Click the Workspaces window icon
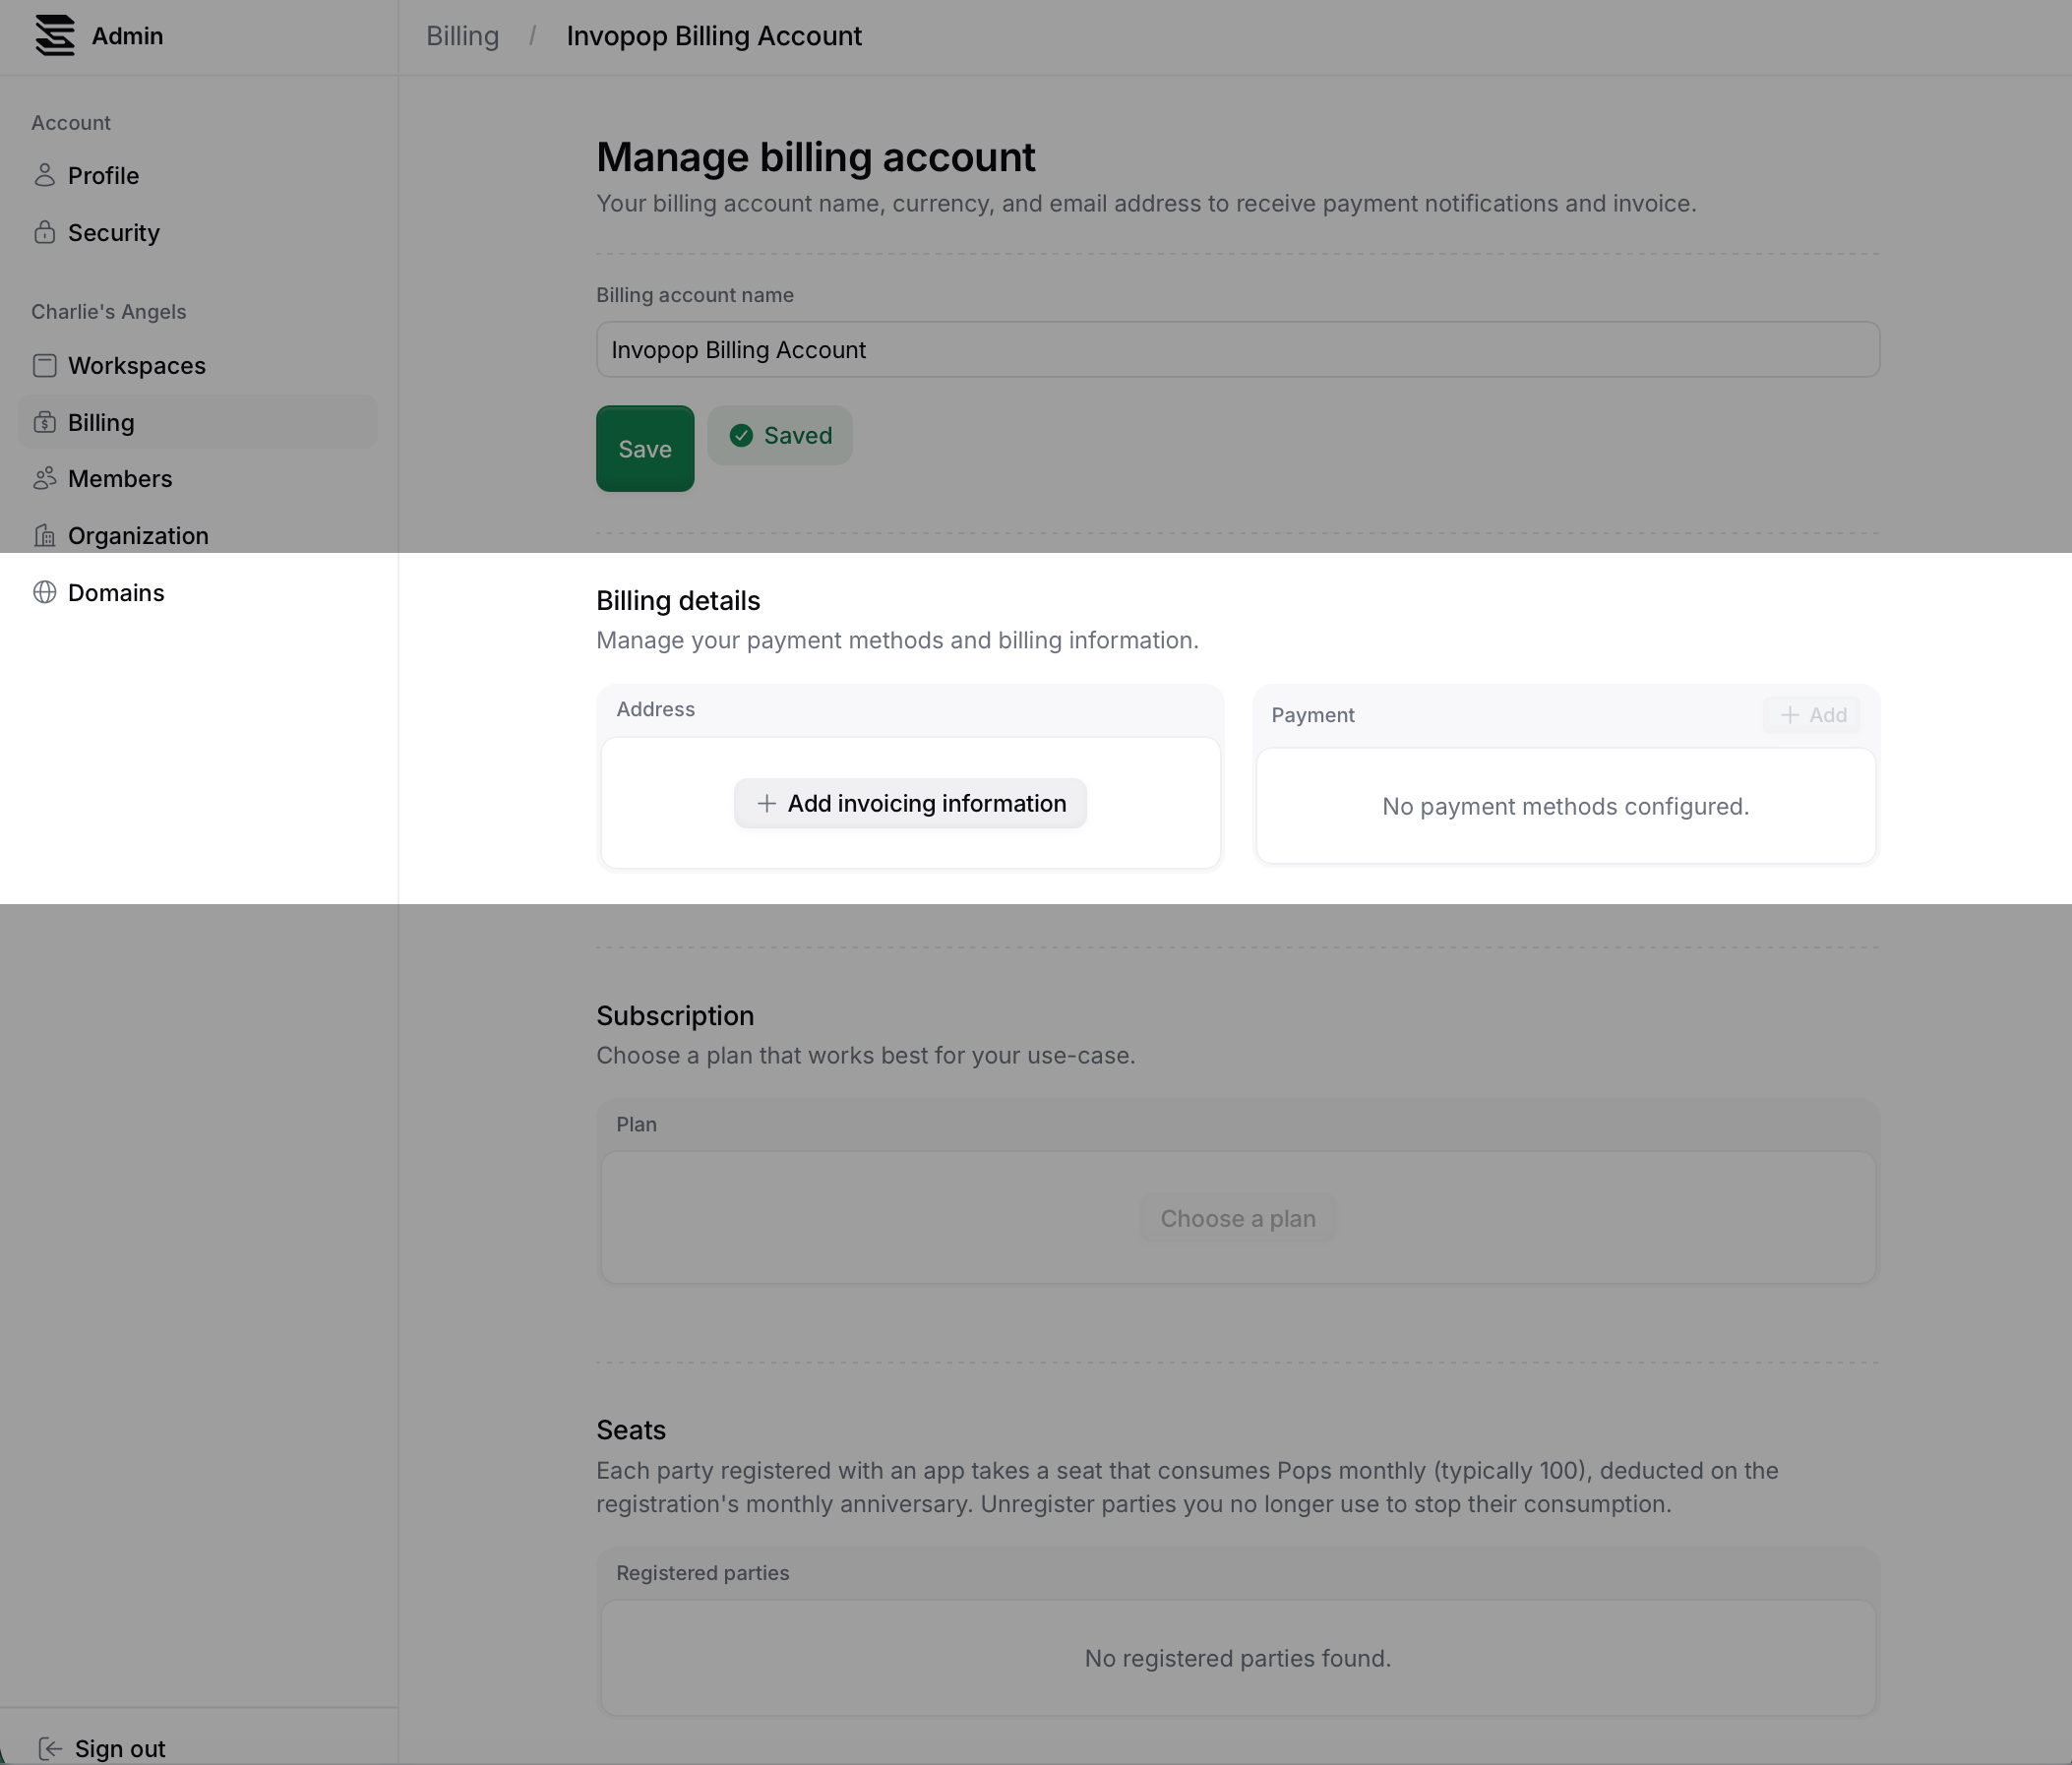 (x=44, y=365)
